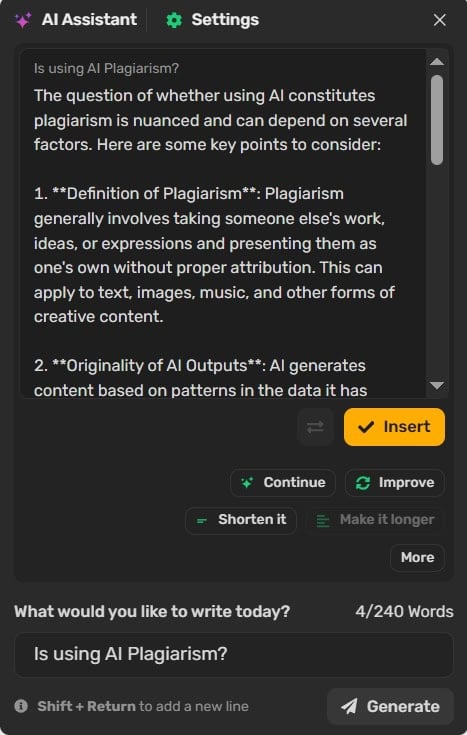Image resolution: width=467 pixels, height=735 pixels.
Task: Click the prompt input field
Action: (x=234, y=654)
